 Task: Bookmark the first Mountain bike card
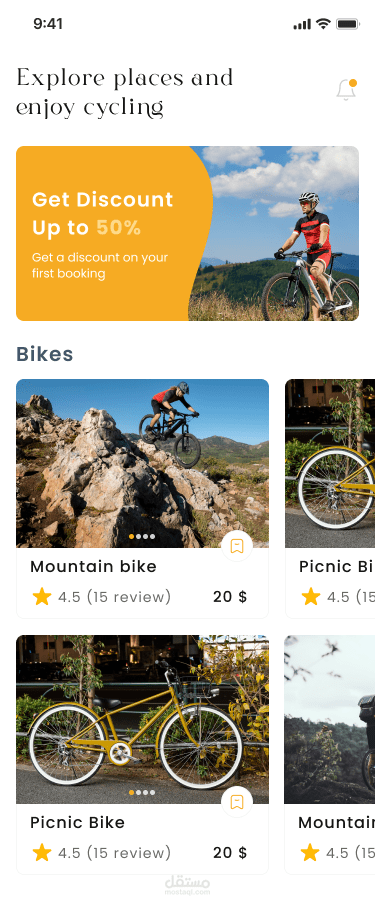click(x=237, y=546)
